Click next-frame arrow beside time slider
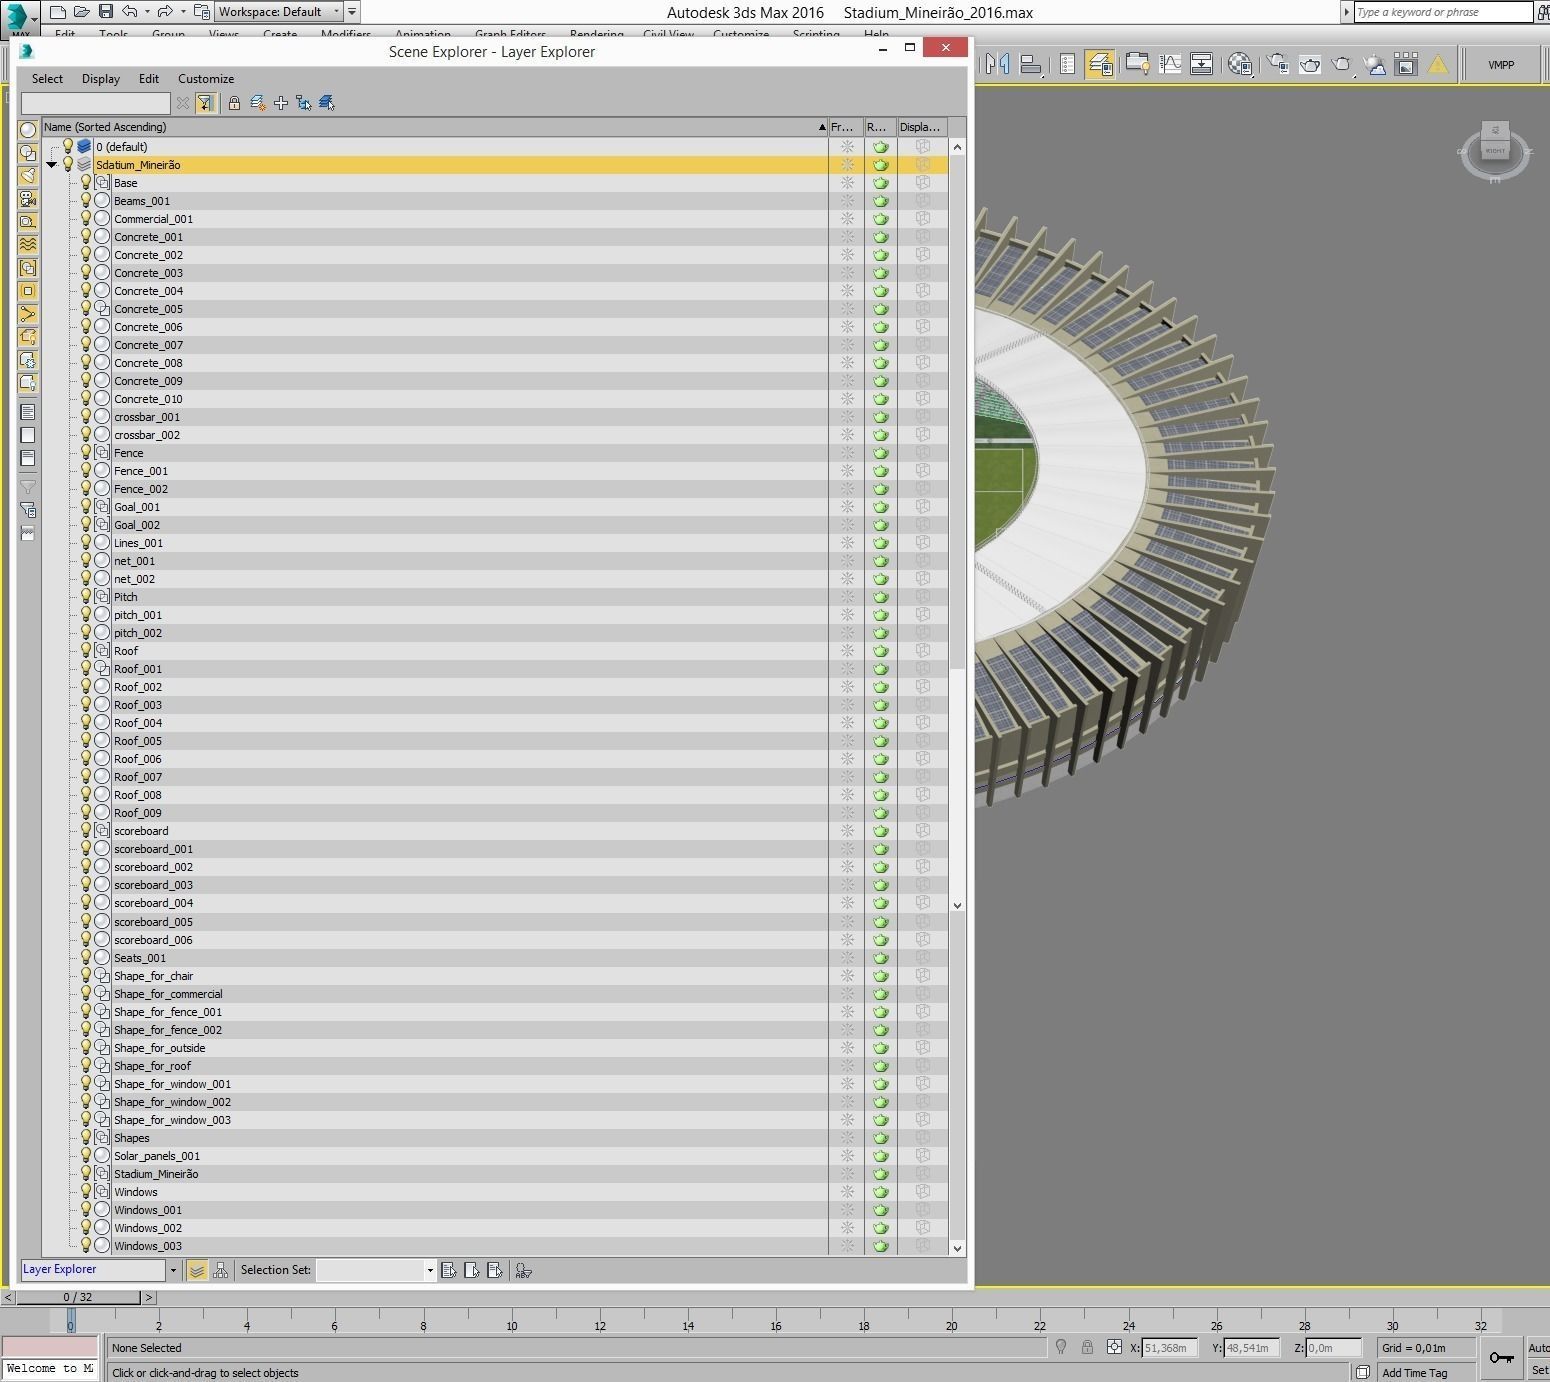Screen dimensions: 1550x1382 [149, 1297]
